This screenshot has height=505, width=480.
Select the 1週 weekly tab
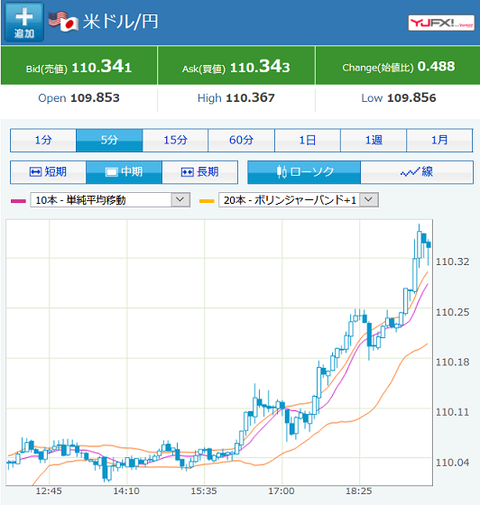(373, 140)
